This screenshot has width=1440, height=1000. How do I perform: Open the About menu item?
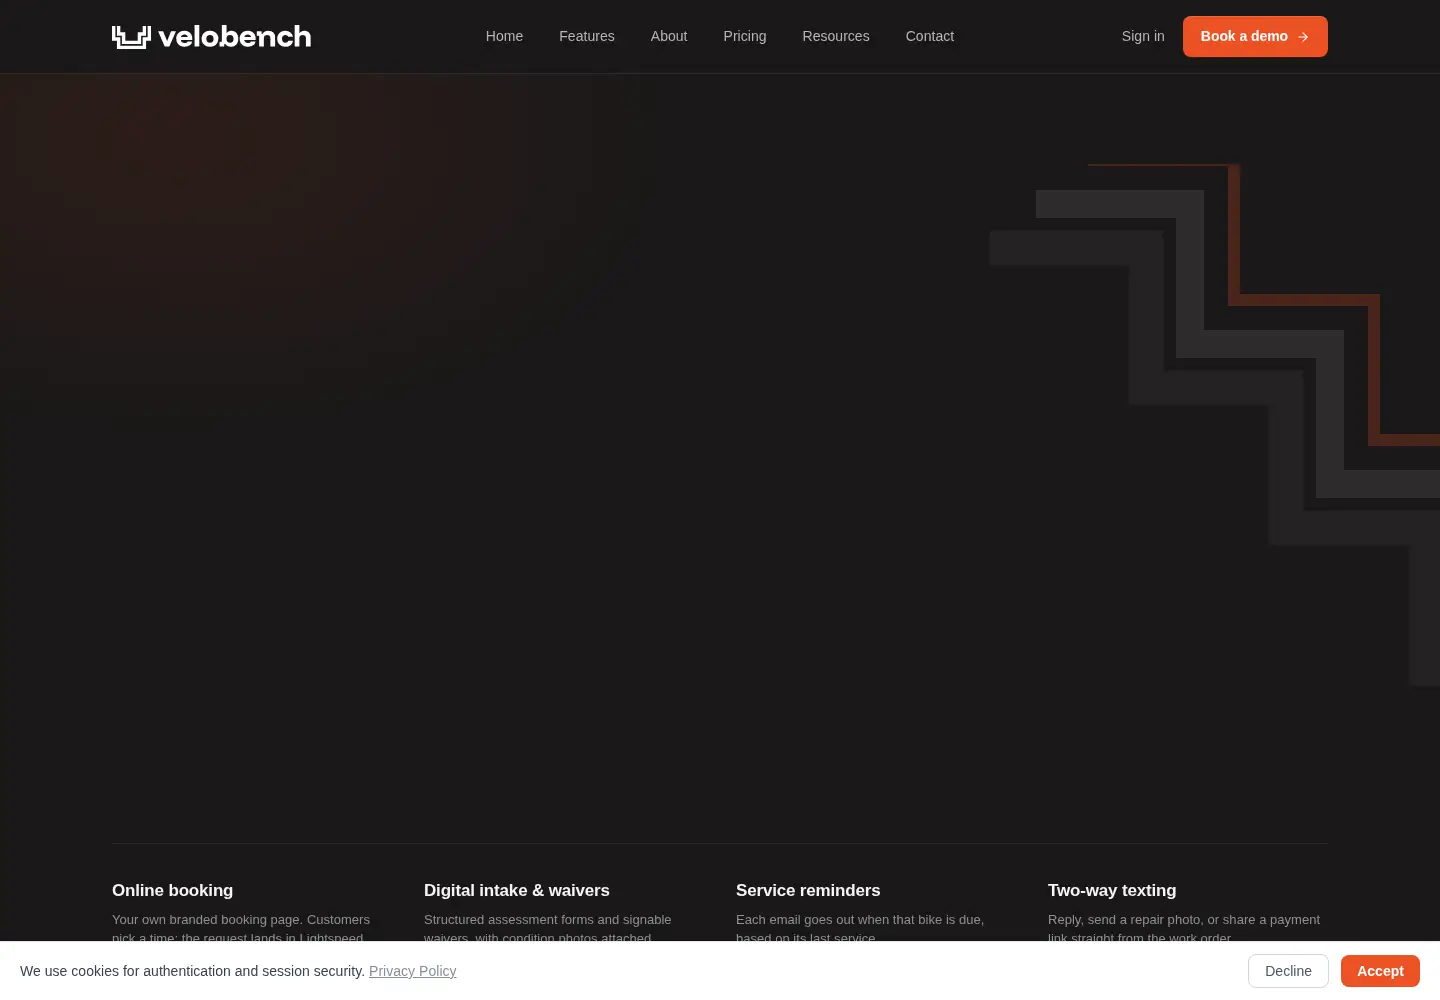669,36
